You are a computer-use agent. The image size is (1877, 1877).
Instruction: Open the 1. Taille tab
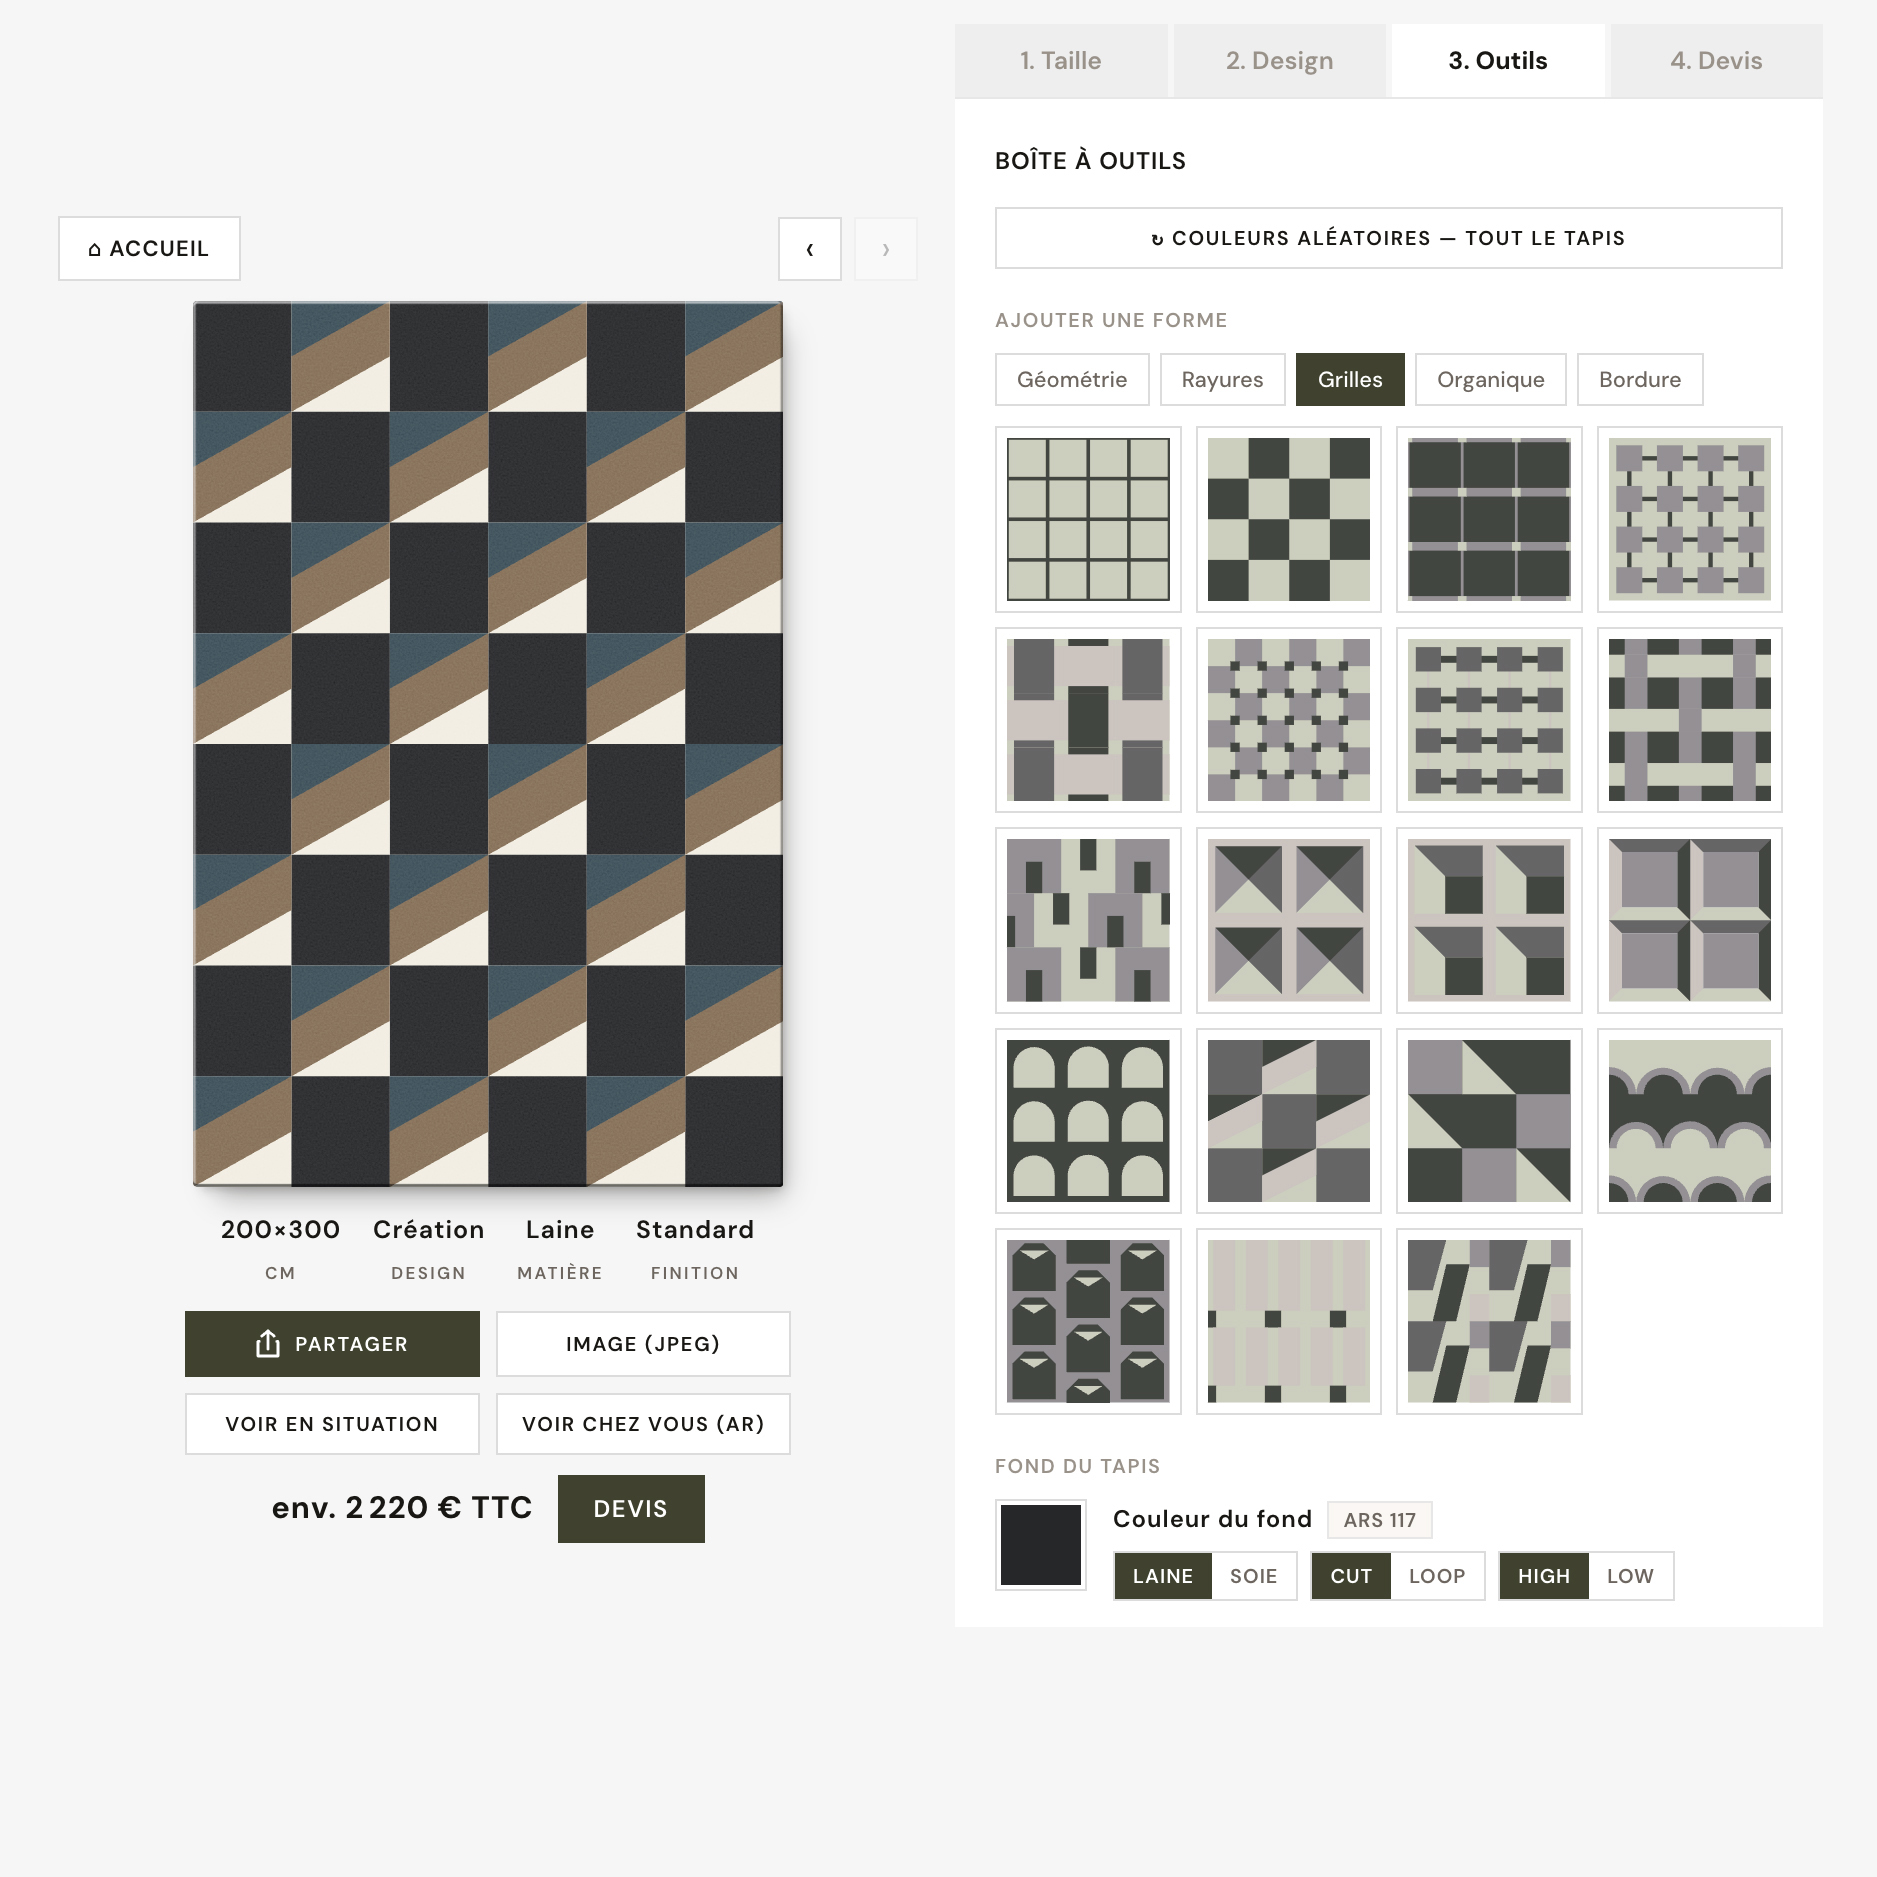click(x=1061, y=61)
